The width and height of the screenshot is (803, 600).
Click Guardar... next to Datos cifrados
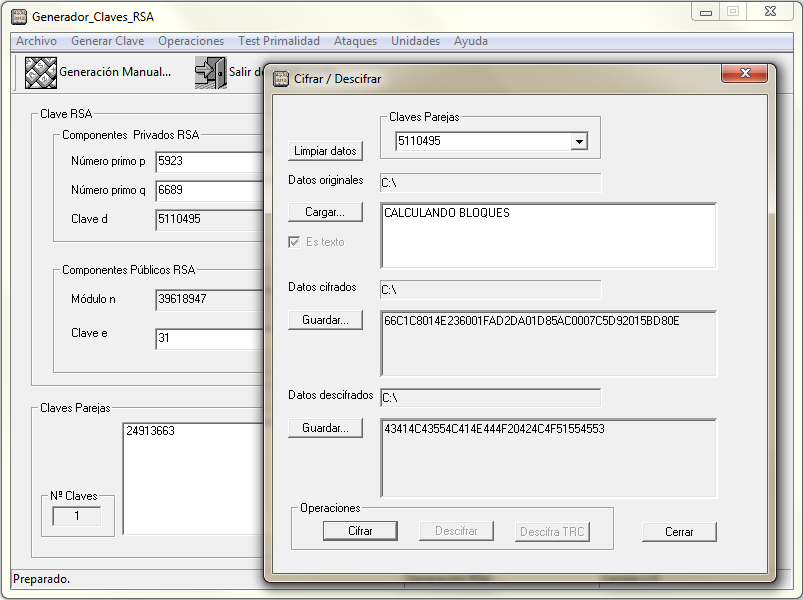(325, 320)
